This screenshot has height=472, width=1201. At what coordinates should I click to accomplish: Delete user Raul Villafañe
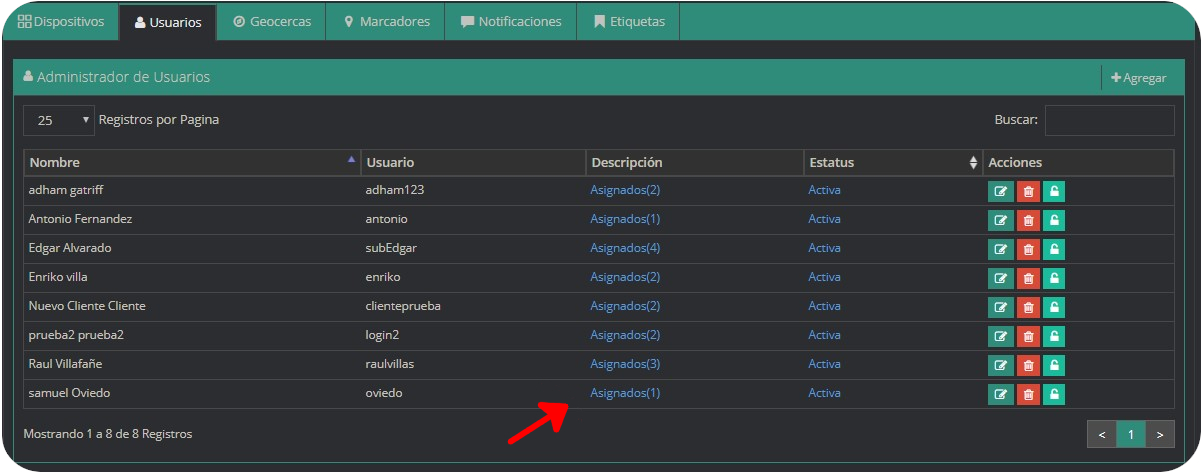click(1028, 365)
